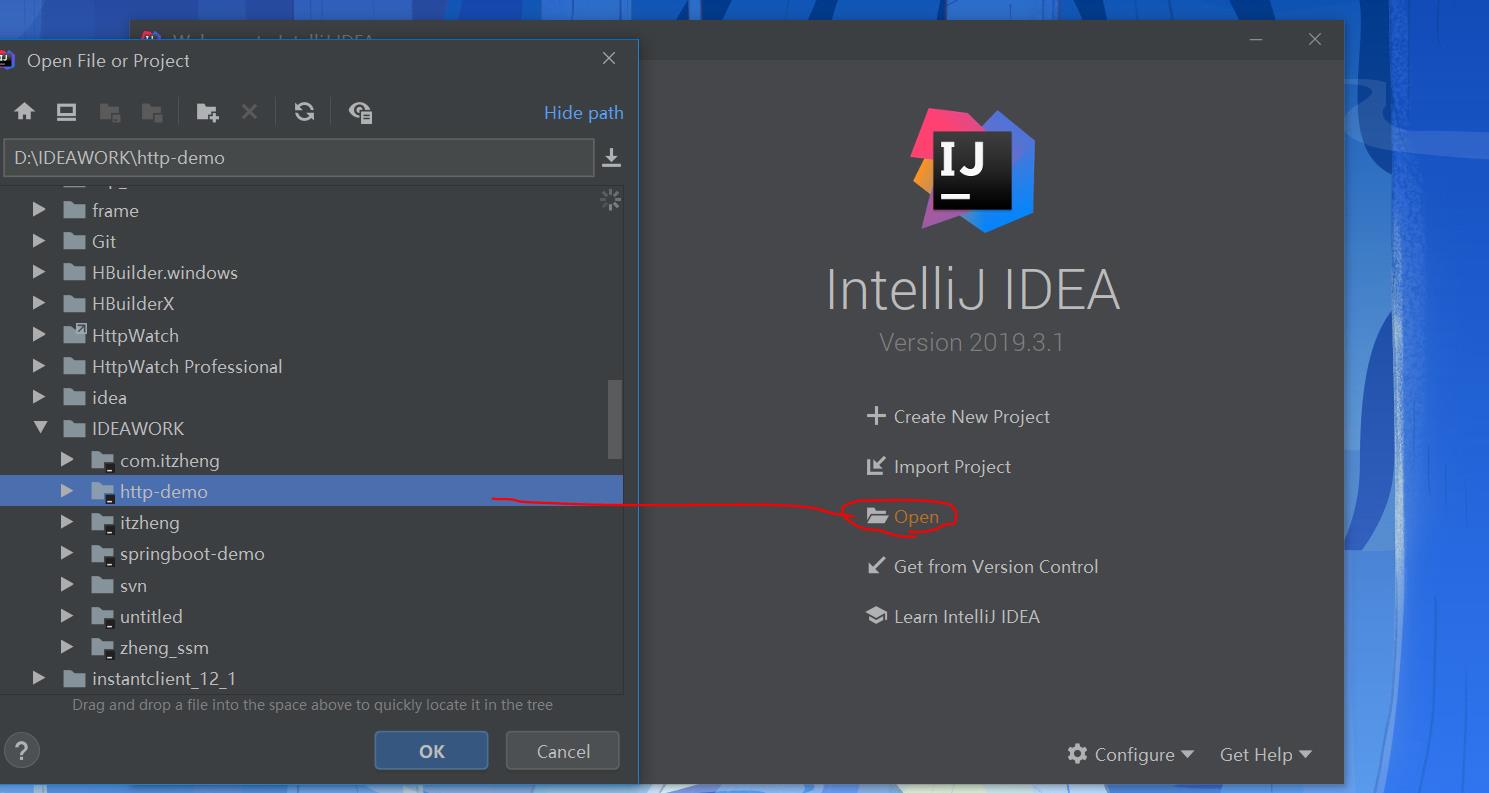Click the Hide path link
This screenshot has width=1489, height=793.
(x=584, y=113)
